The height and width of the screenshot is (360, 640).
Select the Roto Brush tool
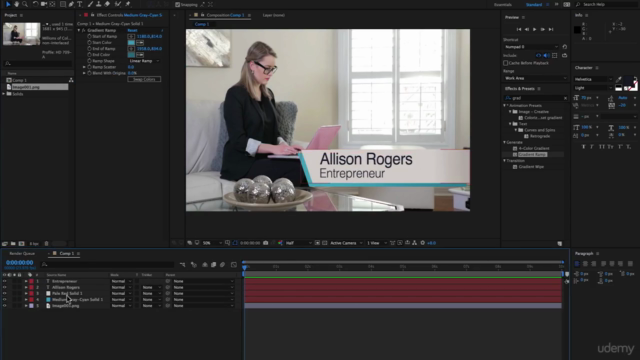pyautogui.click(x=118, y=4)
